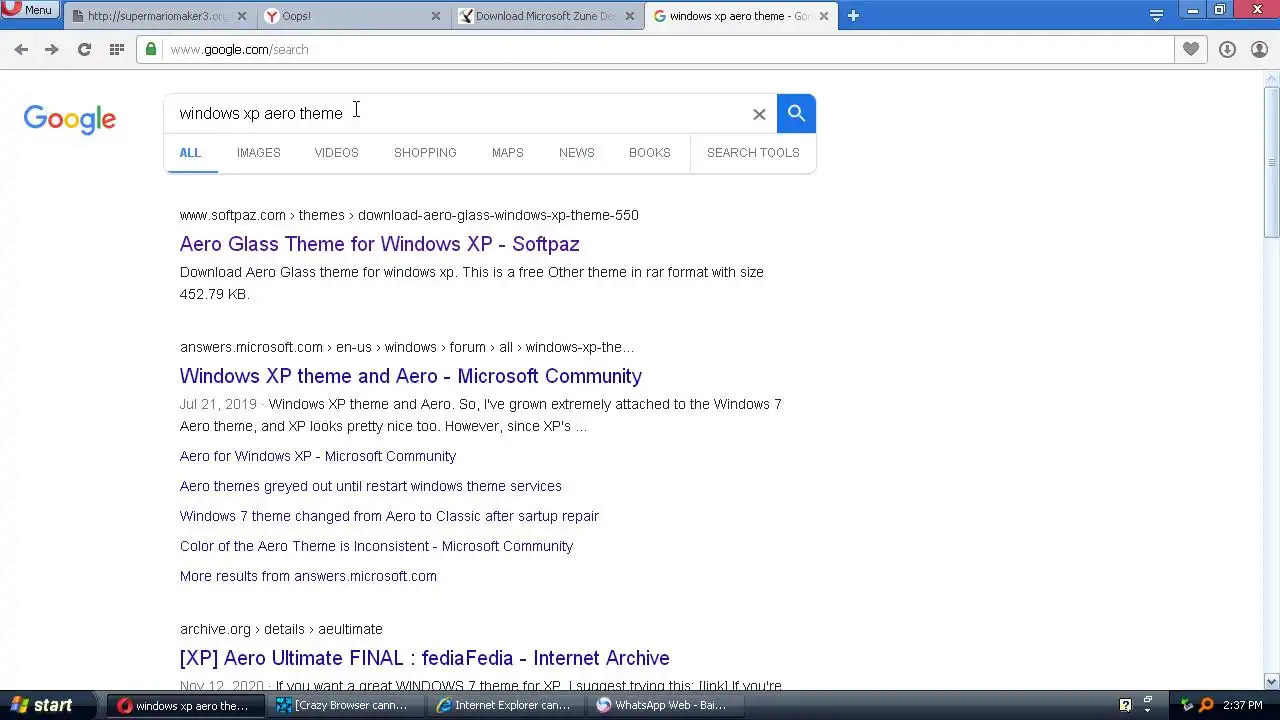
Task: Click More results from answers.microsoft.com
Action: point(308,576)
